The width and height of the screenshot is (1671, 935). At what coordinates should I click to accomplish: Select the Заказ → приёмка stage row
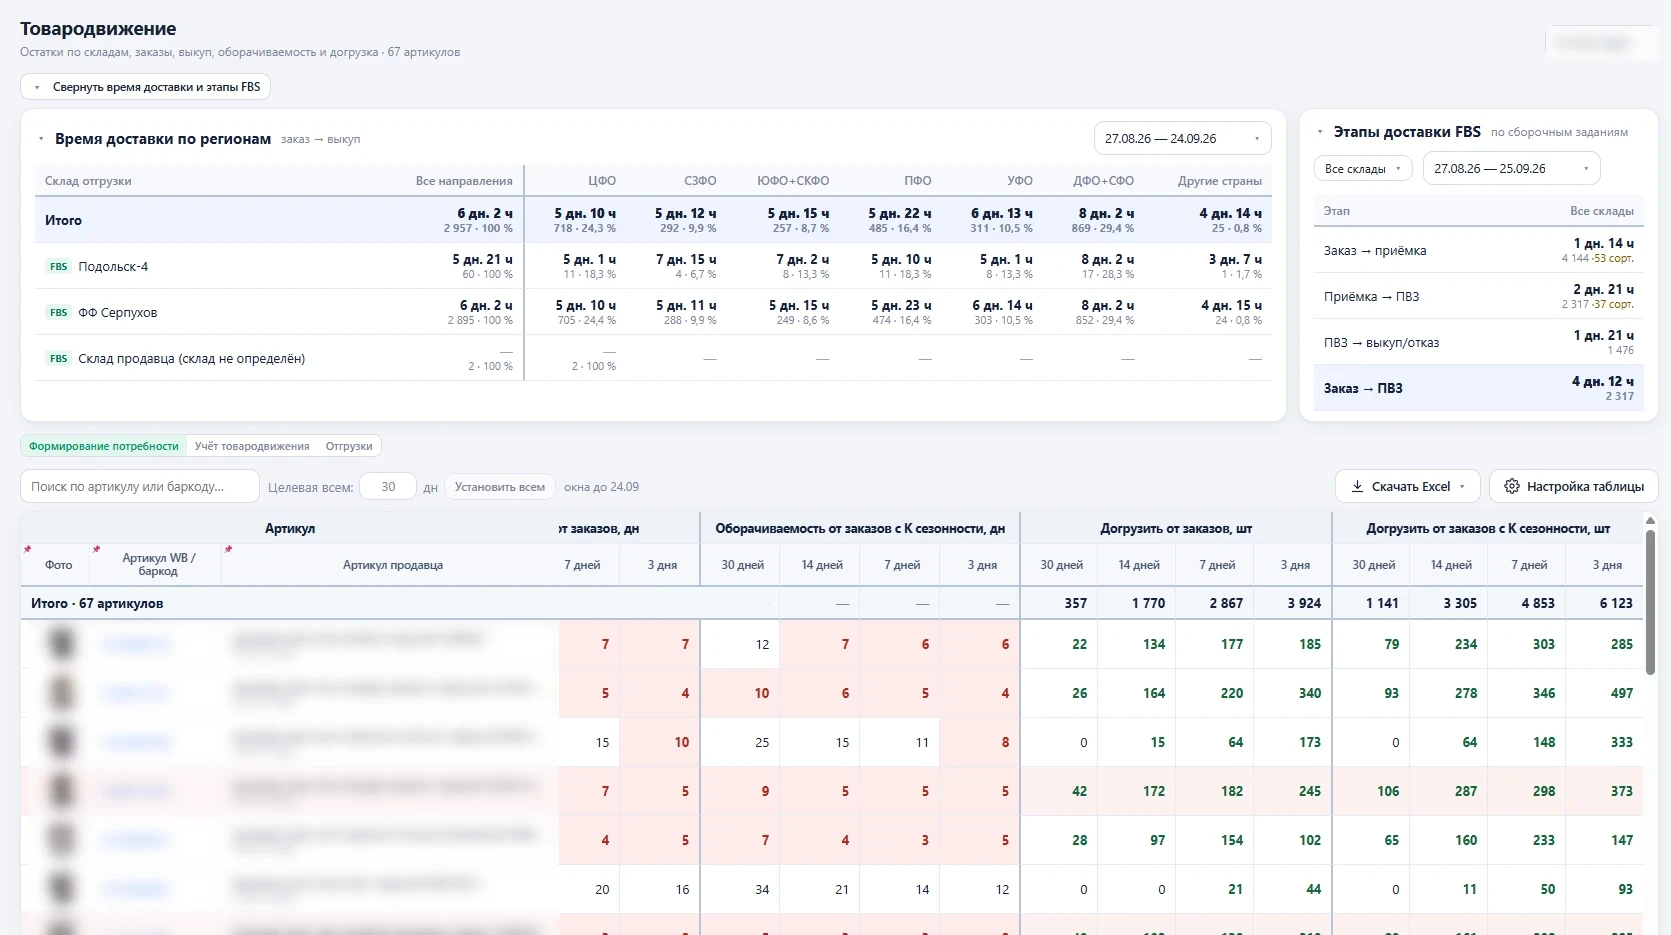pos(1478,250)
